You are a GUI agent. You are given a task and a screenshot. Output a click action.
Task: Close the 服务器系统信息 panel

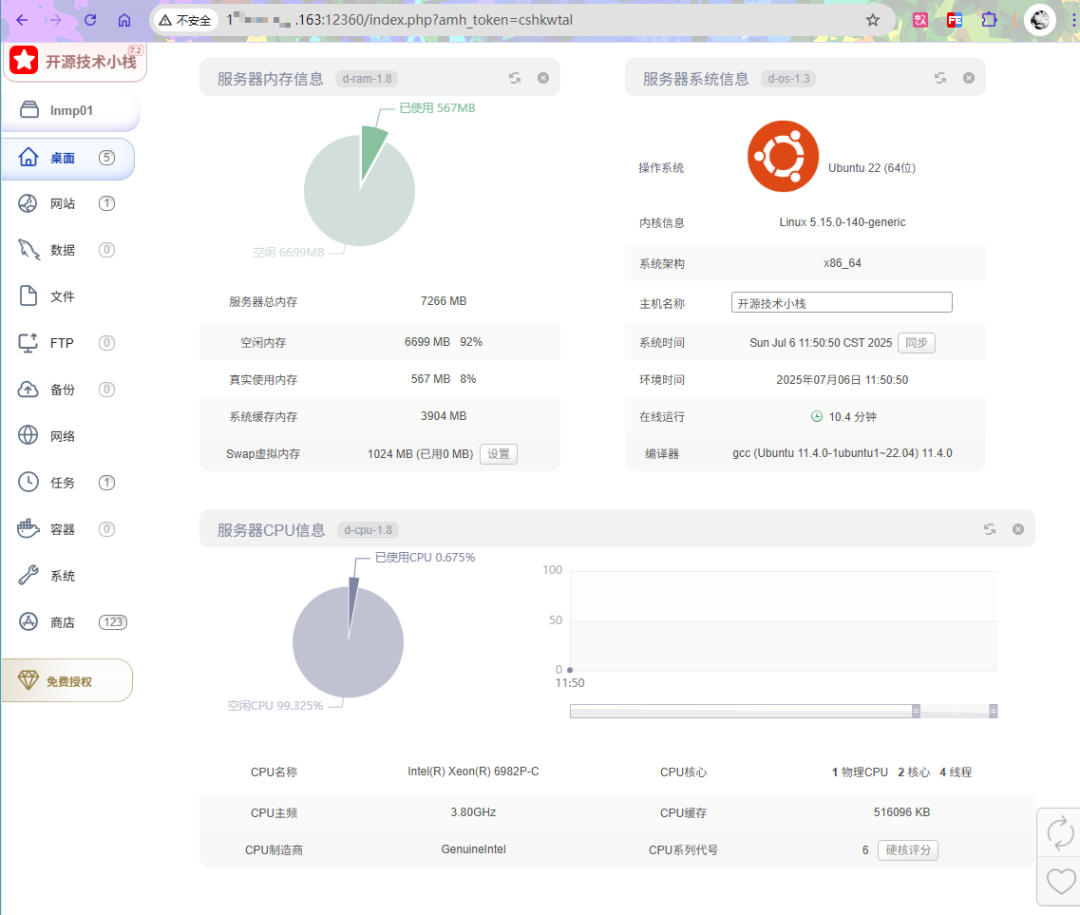point(969,78)
